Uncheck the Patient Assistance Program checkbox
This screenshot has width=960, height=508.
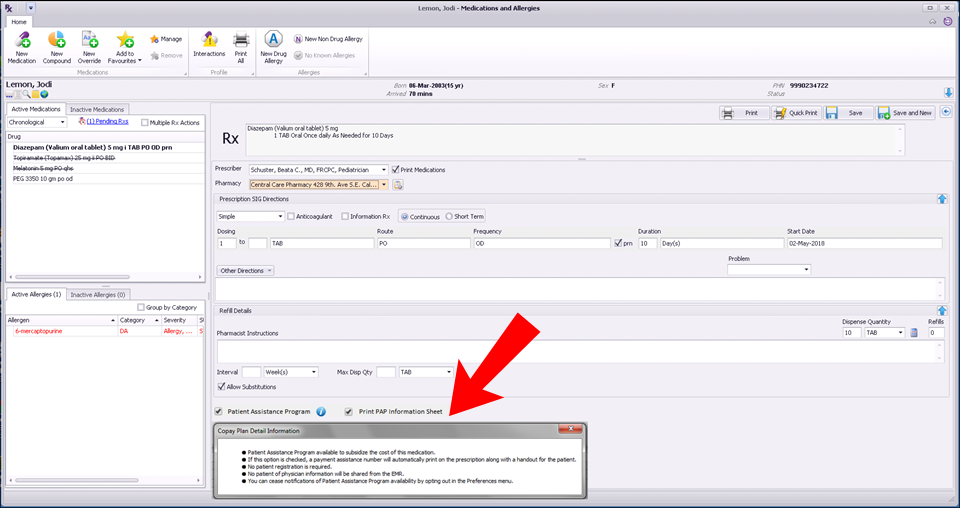tap(219, 411)
